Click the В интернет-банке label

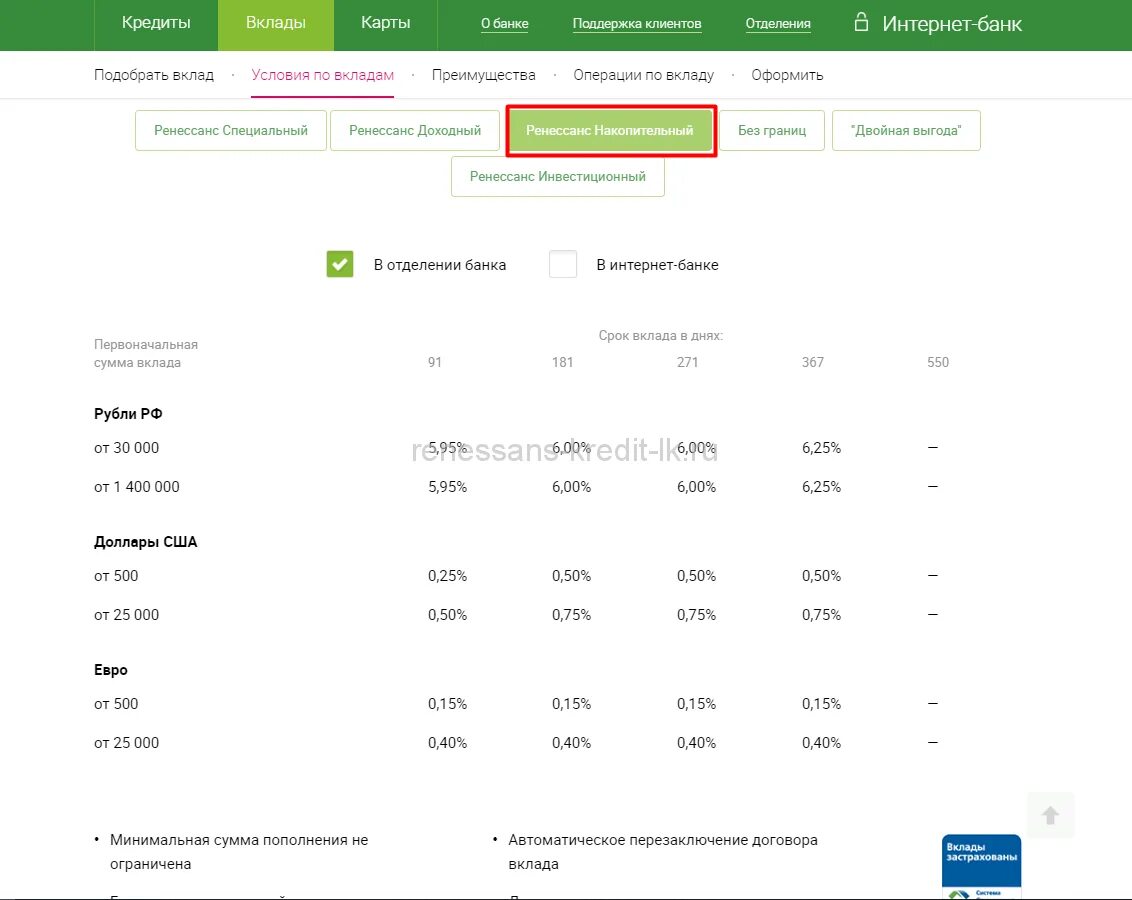658,265
